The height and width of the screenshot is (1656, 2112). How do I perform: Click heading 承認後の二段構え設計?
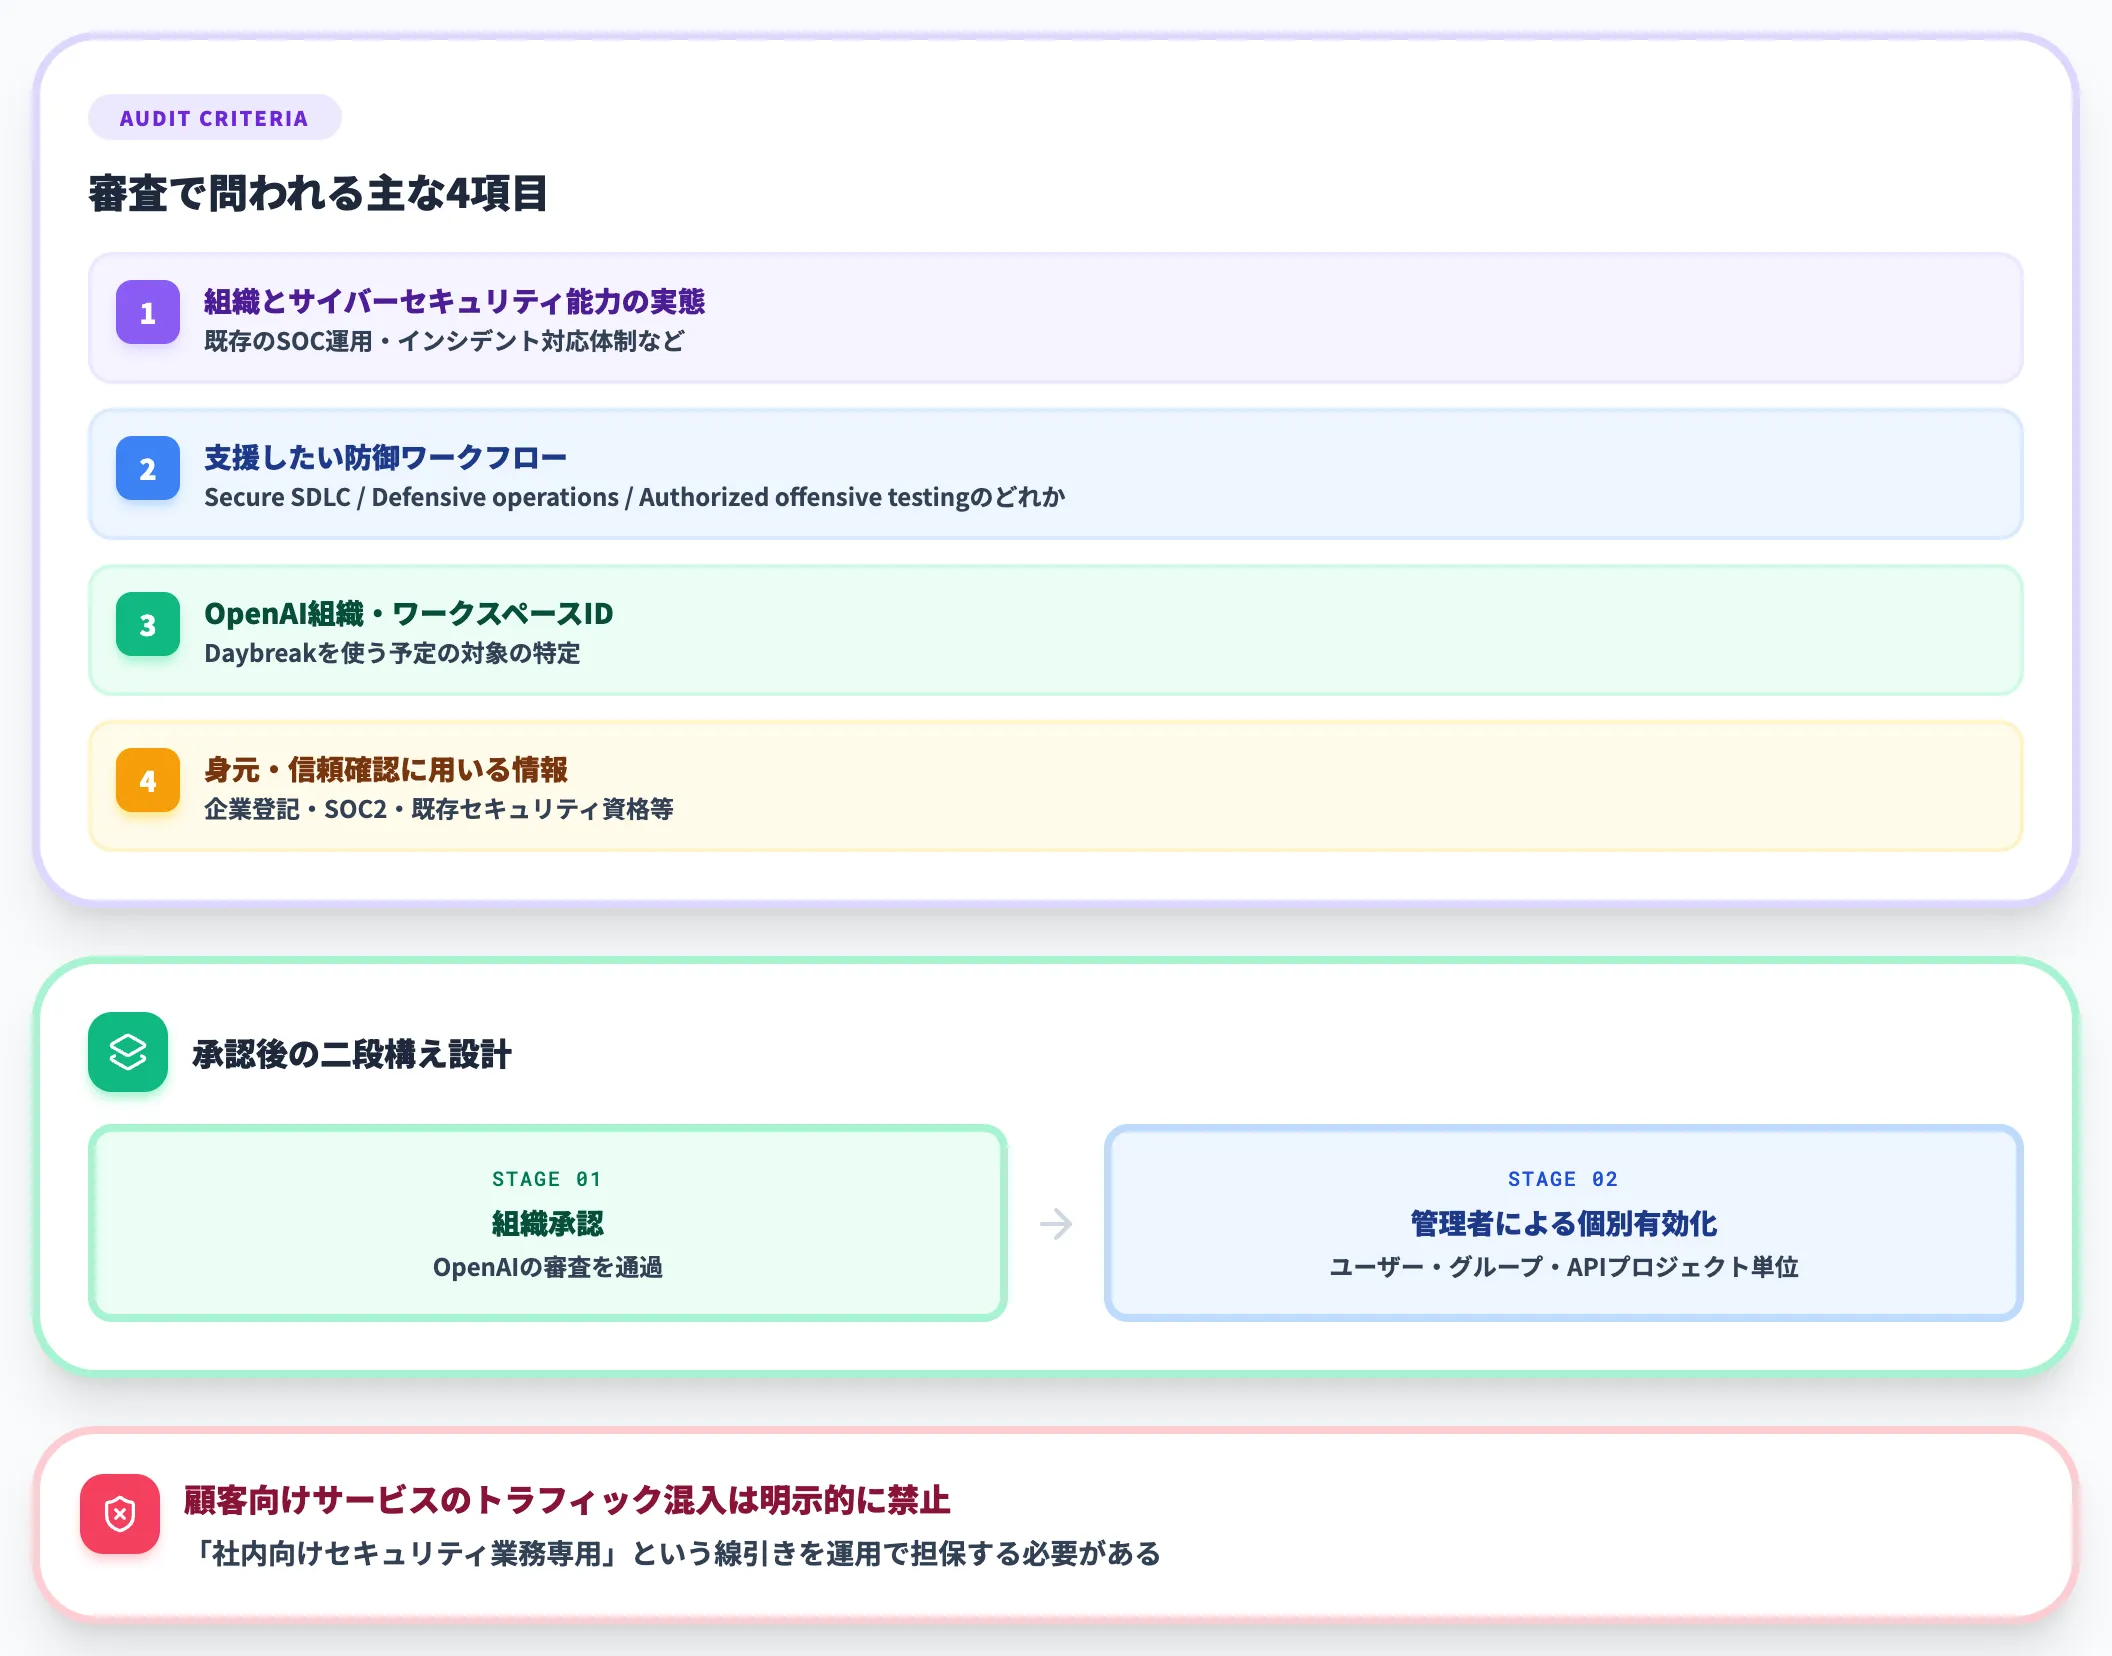351,1054
